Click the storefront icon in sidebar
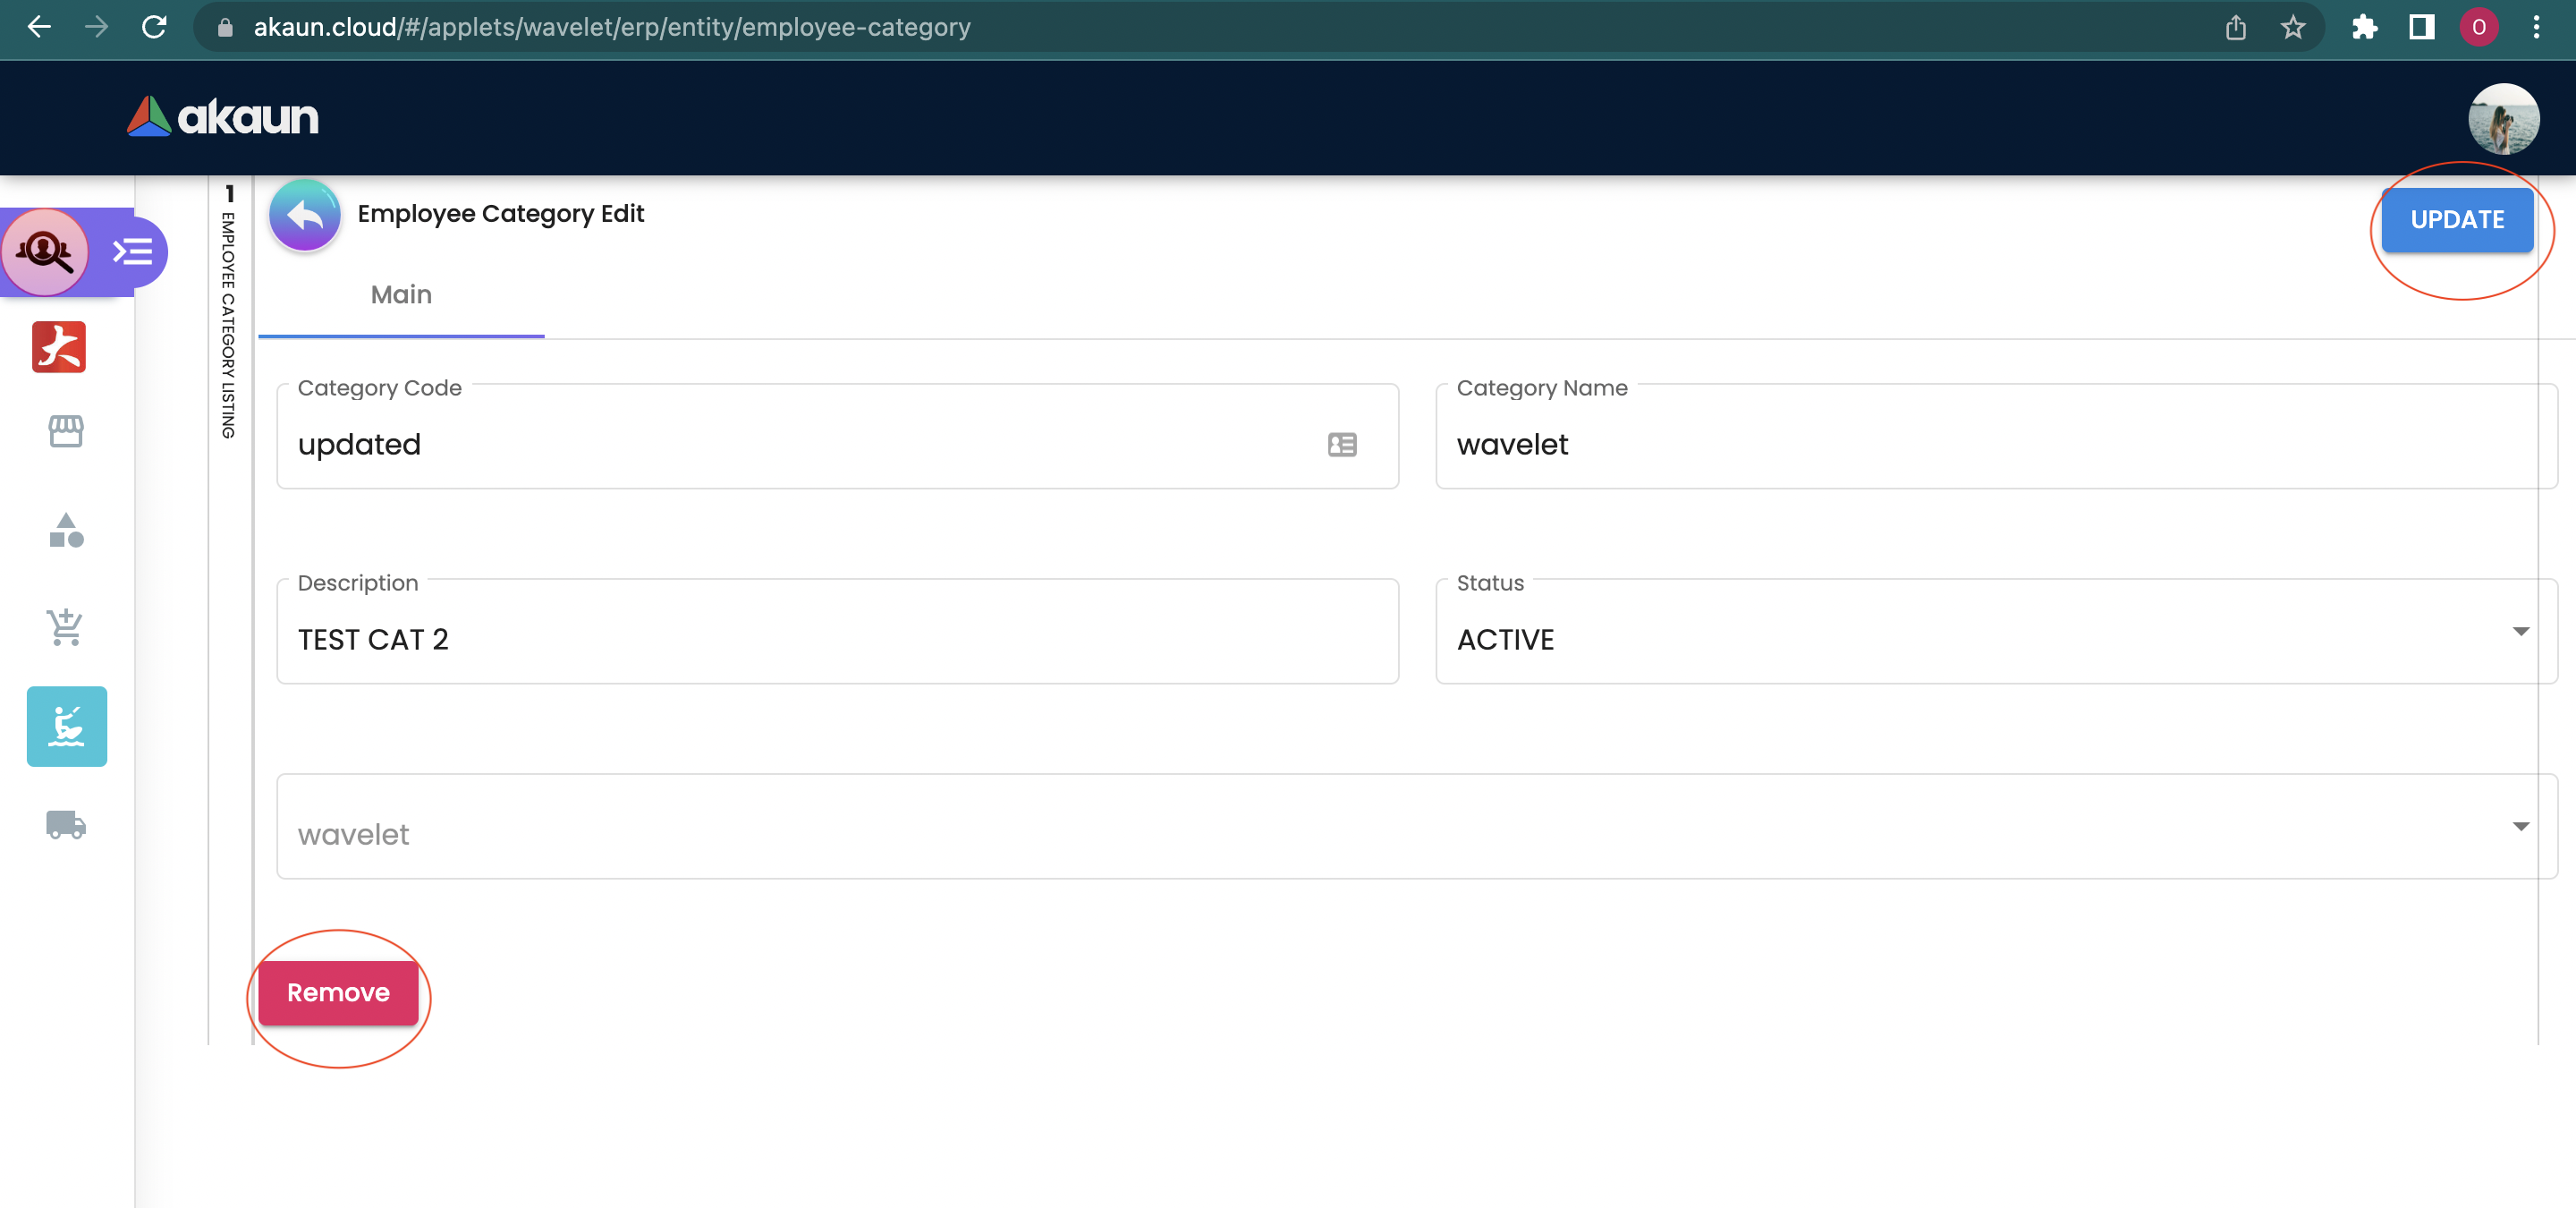The height and width of the screenshot is (1208, 2576). pos(66,431)
